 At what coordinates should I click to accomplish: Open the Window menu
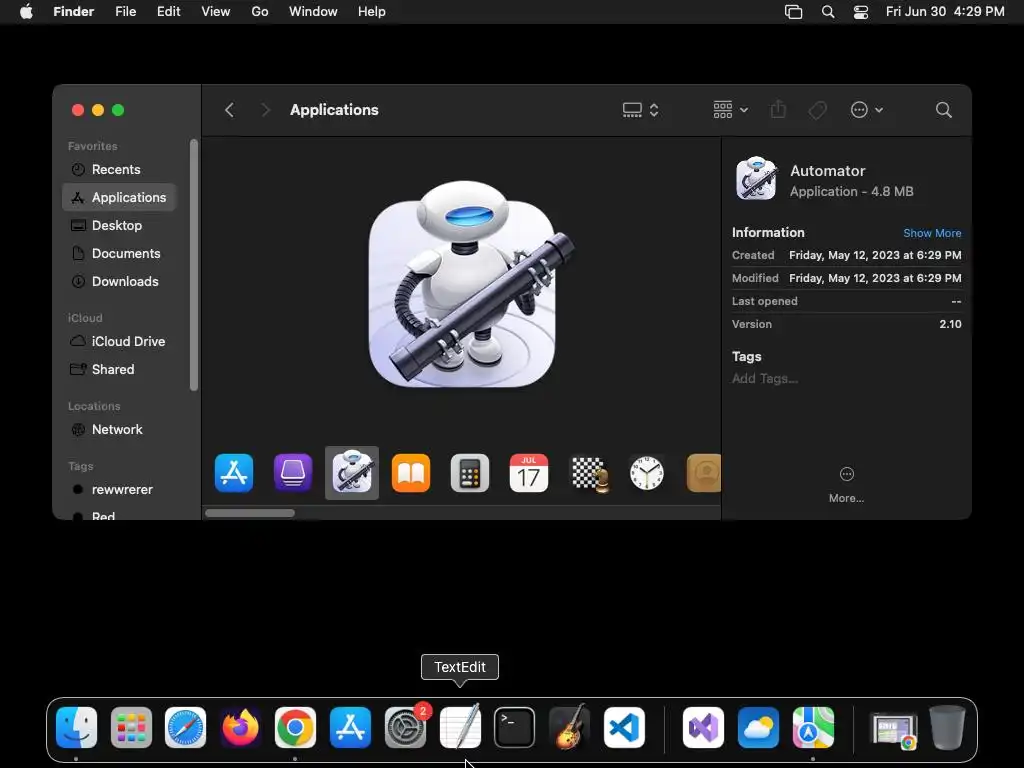pyautogui.click(x=313, y=12)
